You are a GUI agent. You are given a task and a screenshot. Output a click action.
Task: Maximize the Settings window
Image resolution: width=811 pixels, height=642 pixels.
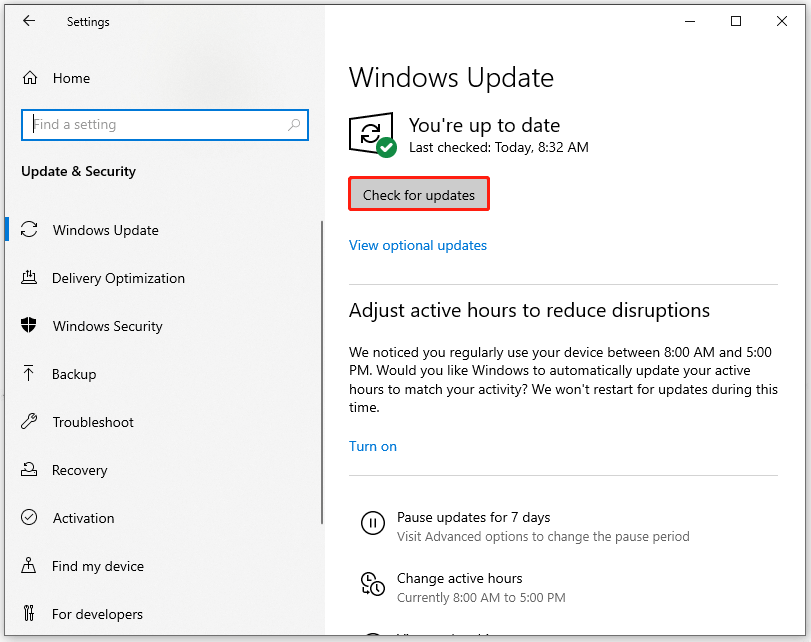(736, 21)
